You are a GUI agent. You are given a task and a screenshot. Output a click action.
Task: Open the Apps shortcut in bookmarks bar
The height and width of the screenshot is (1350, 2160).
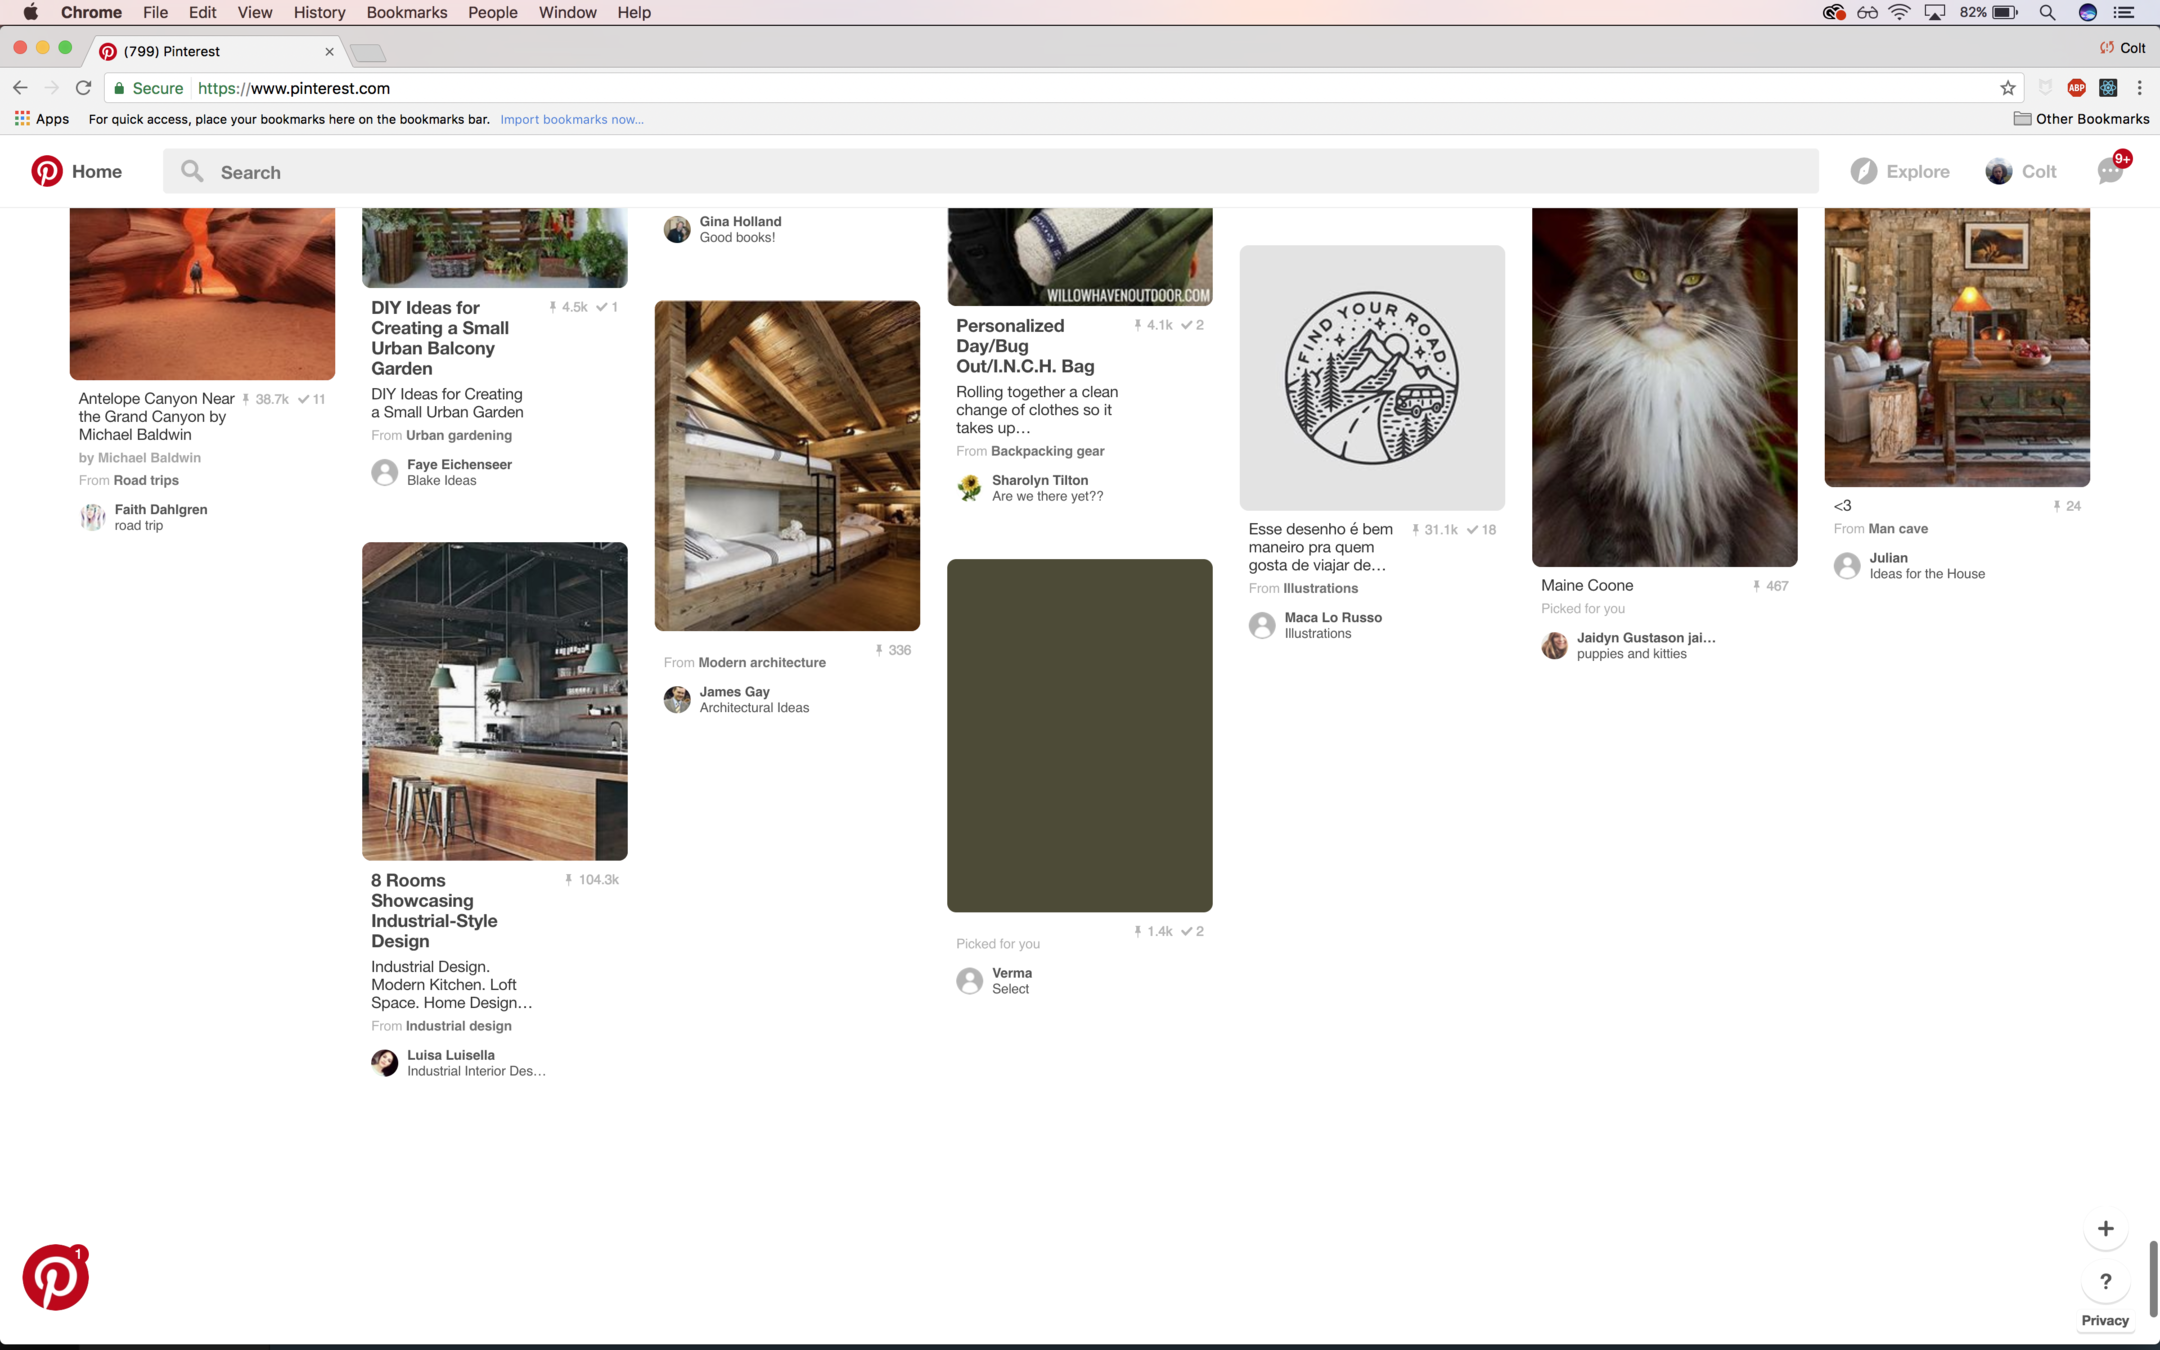click(42, 119)
